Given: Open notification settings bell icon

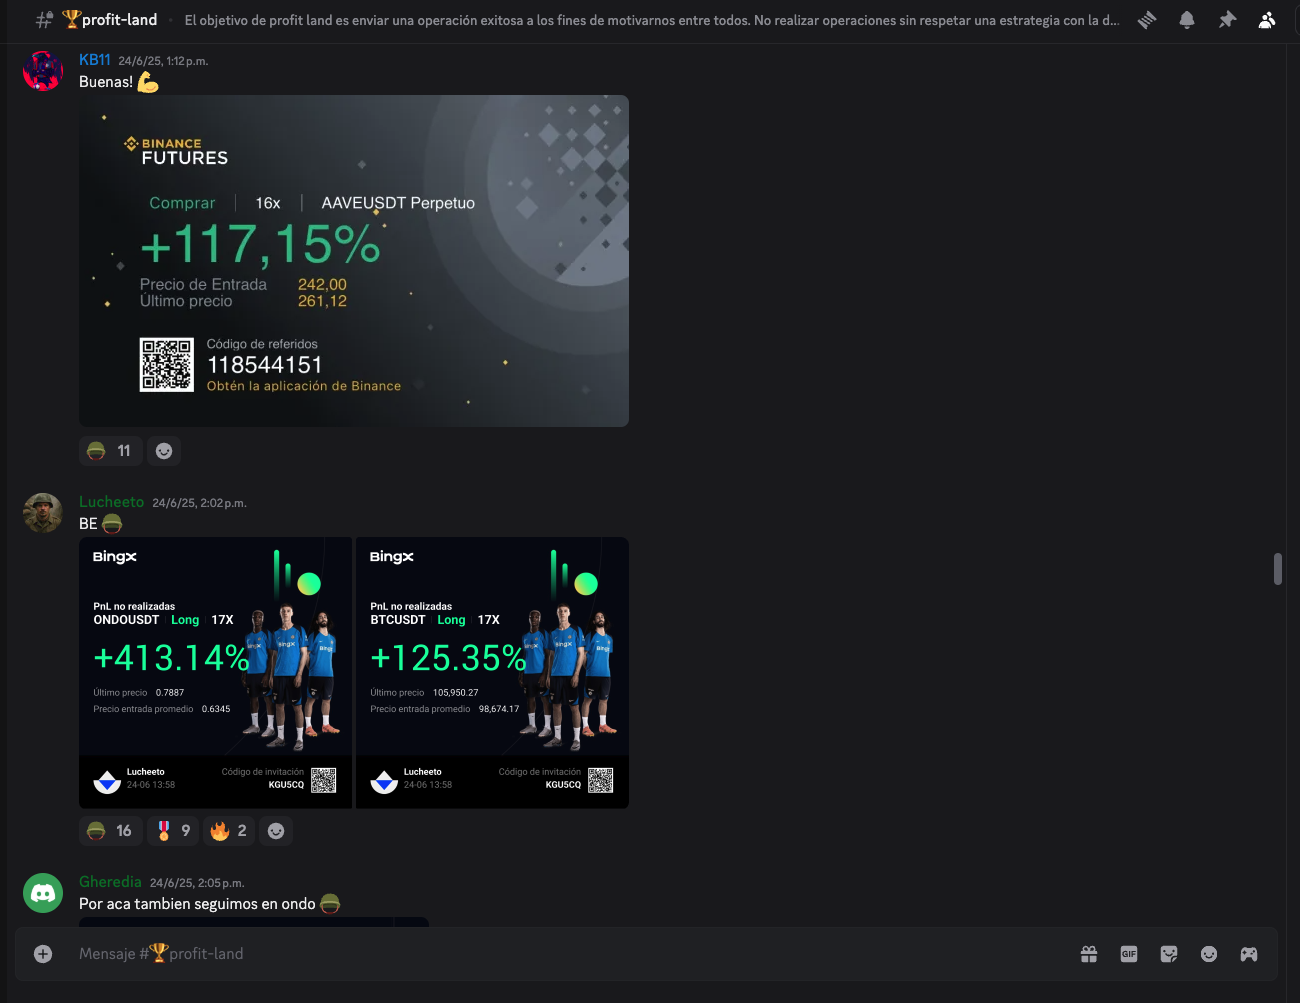Looking at the screenshot, I should point(1187,20).
